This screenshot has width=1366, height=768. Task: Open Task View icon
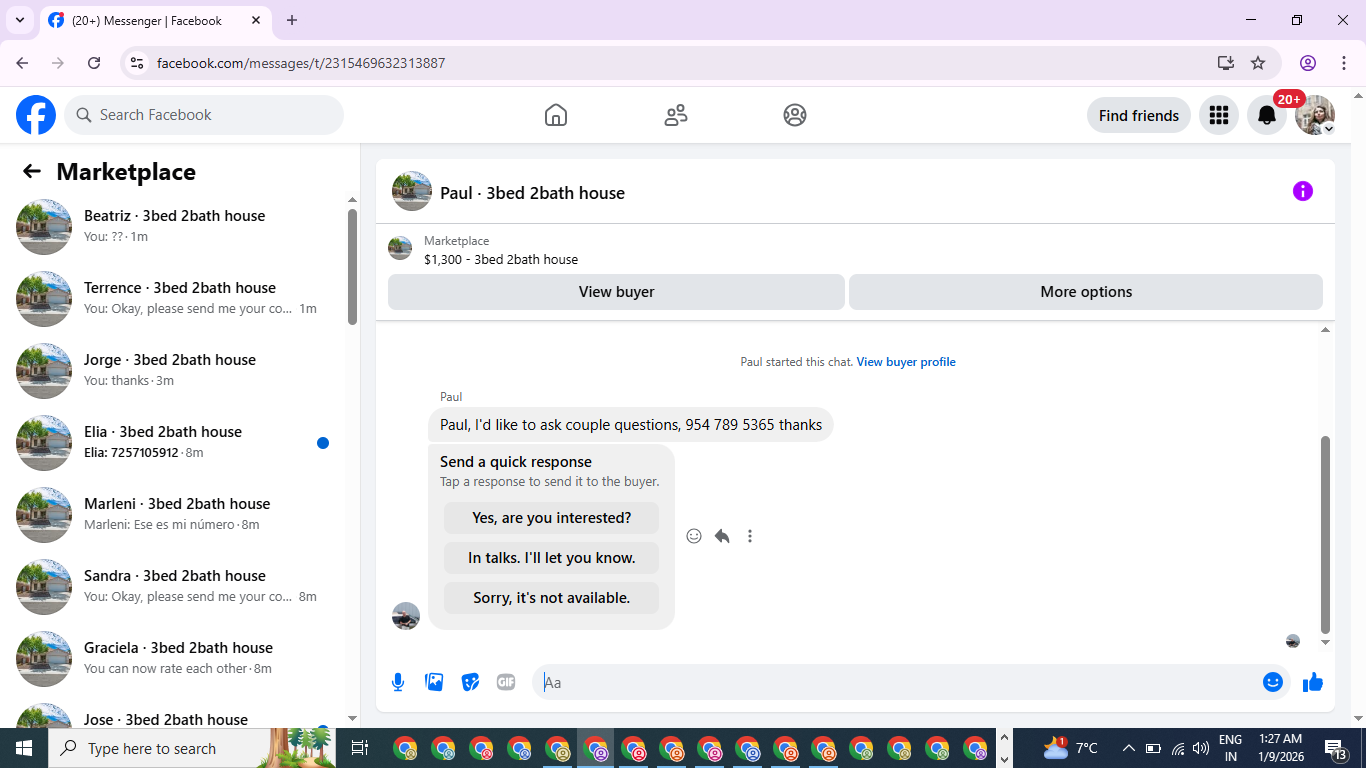coord(360,748)
